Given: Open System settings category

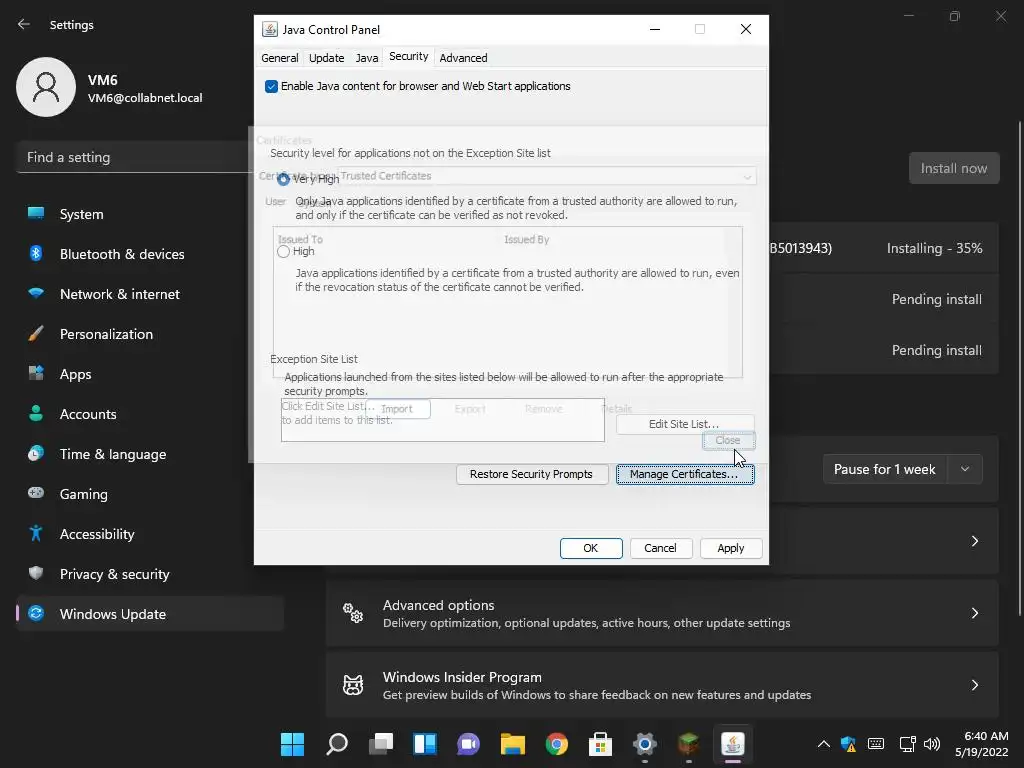Looking at the screenshot, I should click(x=150, y=214).
